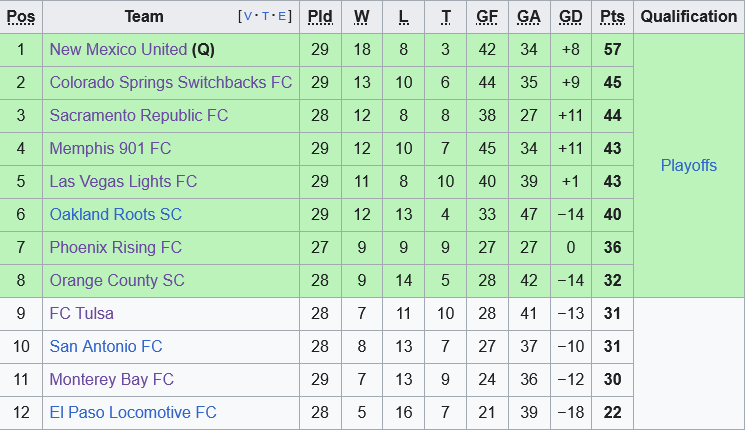Viewport: 745px width, 432px height.
Task: Click the V (view template) link
Action: coord(247,16)
